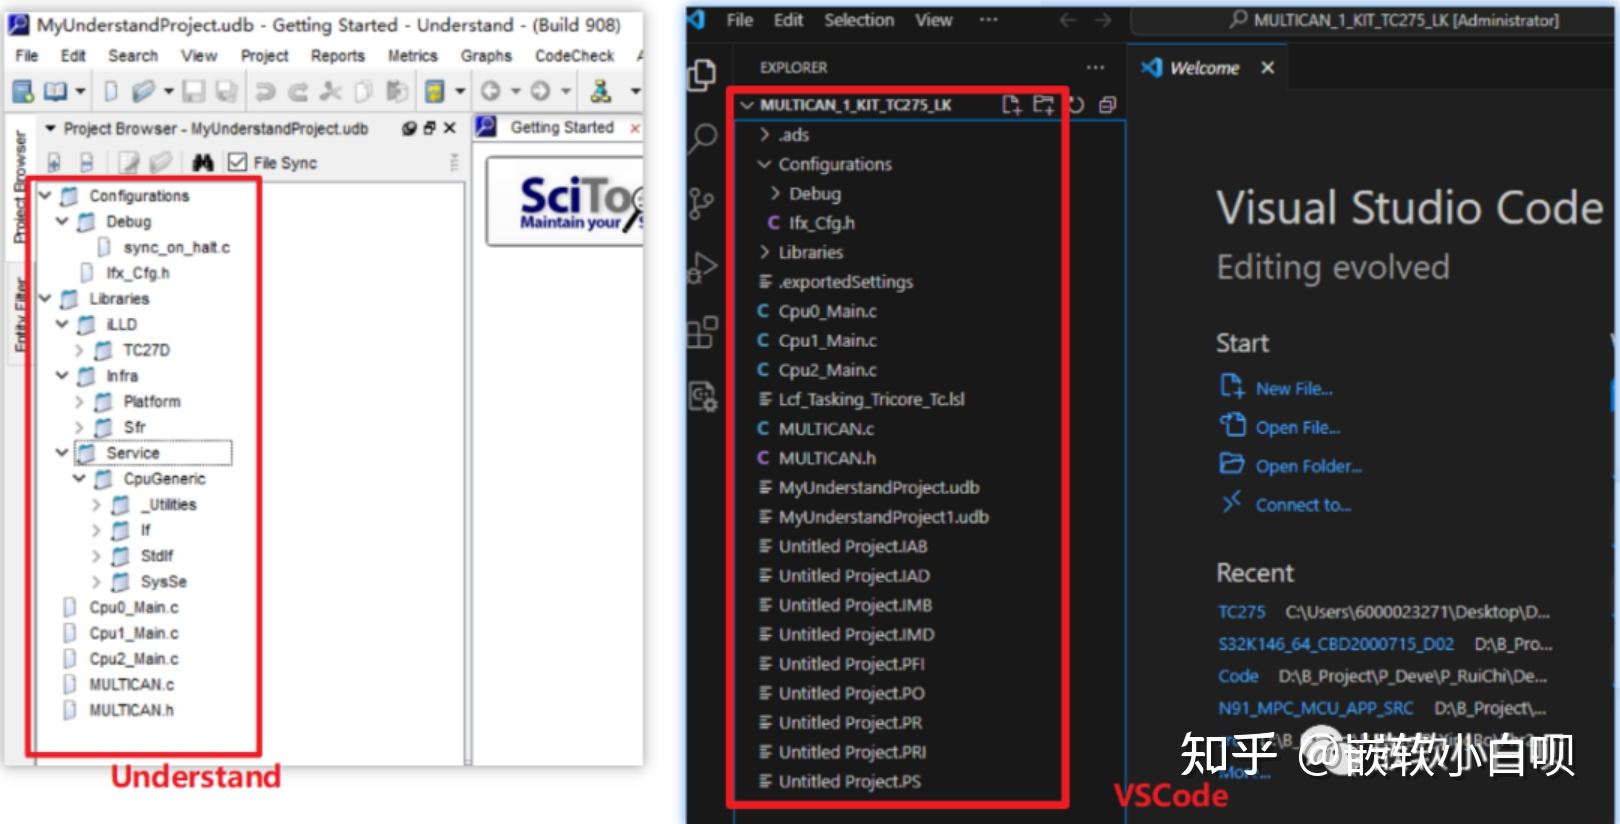Click Understand open-book toolbar icon
This screenshot has width=1620, height=824.
[55, 92]
